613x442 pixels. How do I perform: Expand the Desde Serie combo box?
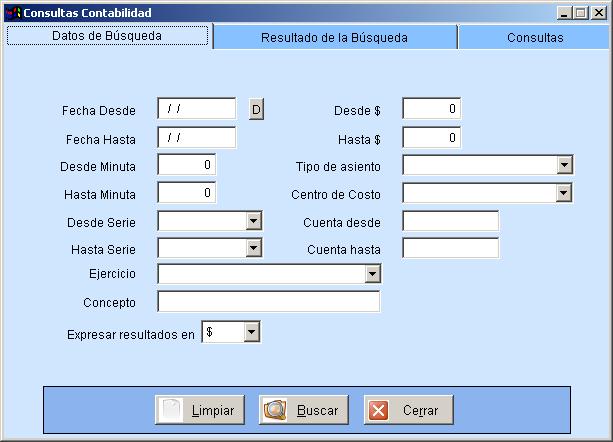click(x=253, y=221)
